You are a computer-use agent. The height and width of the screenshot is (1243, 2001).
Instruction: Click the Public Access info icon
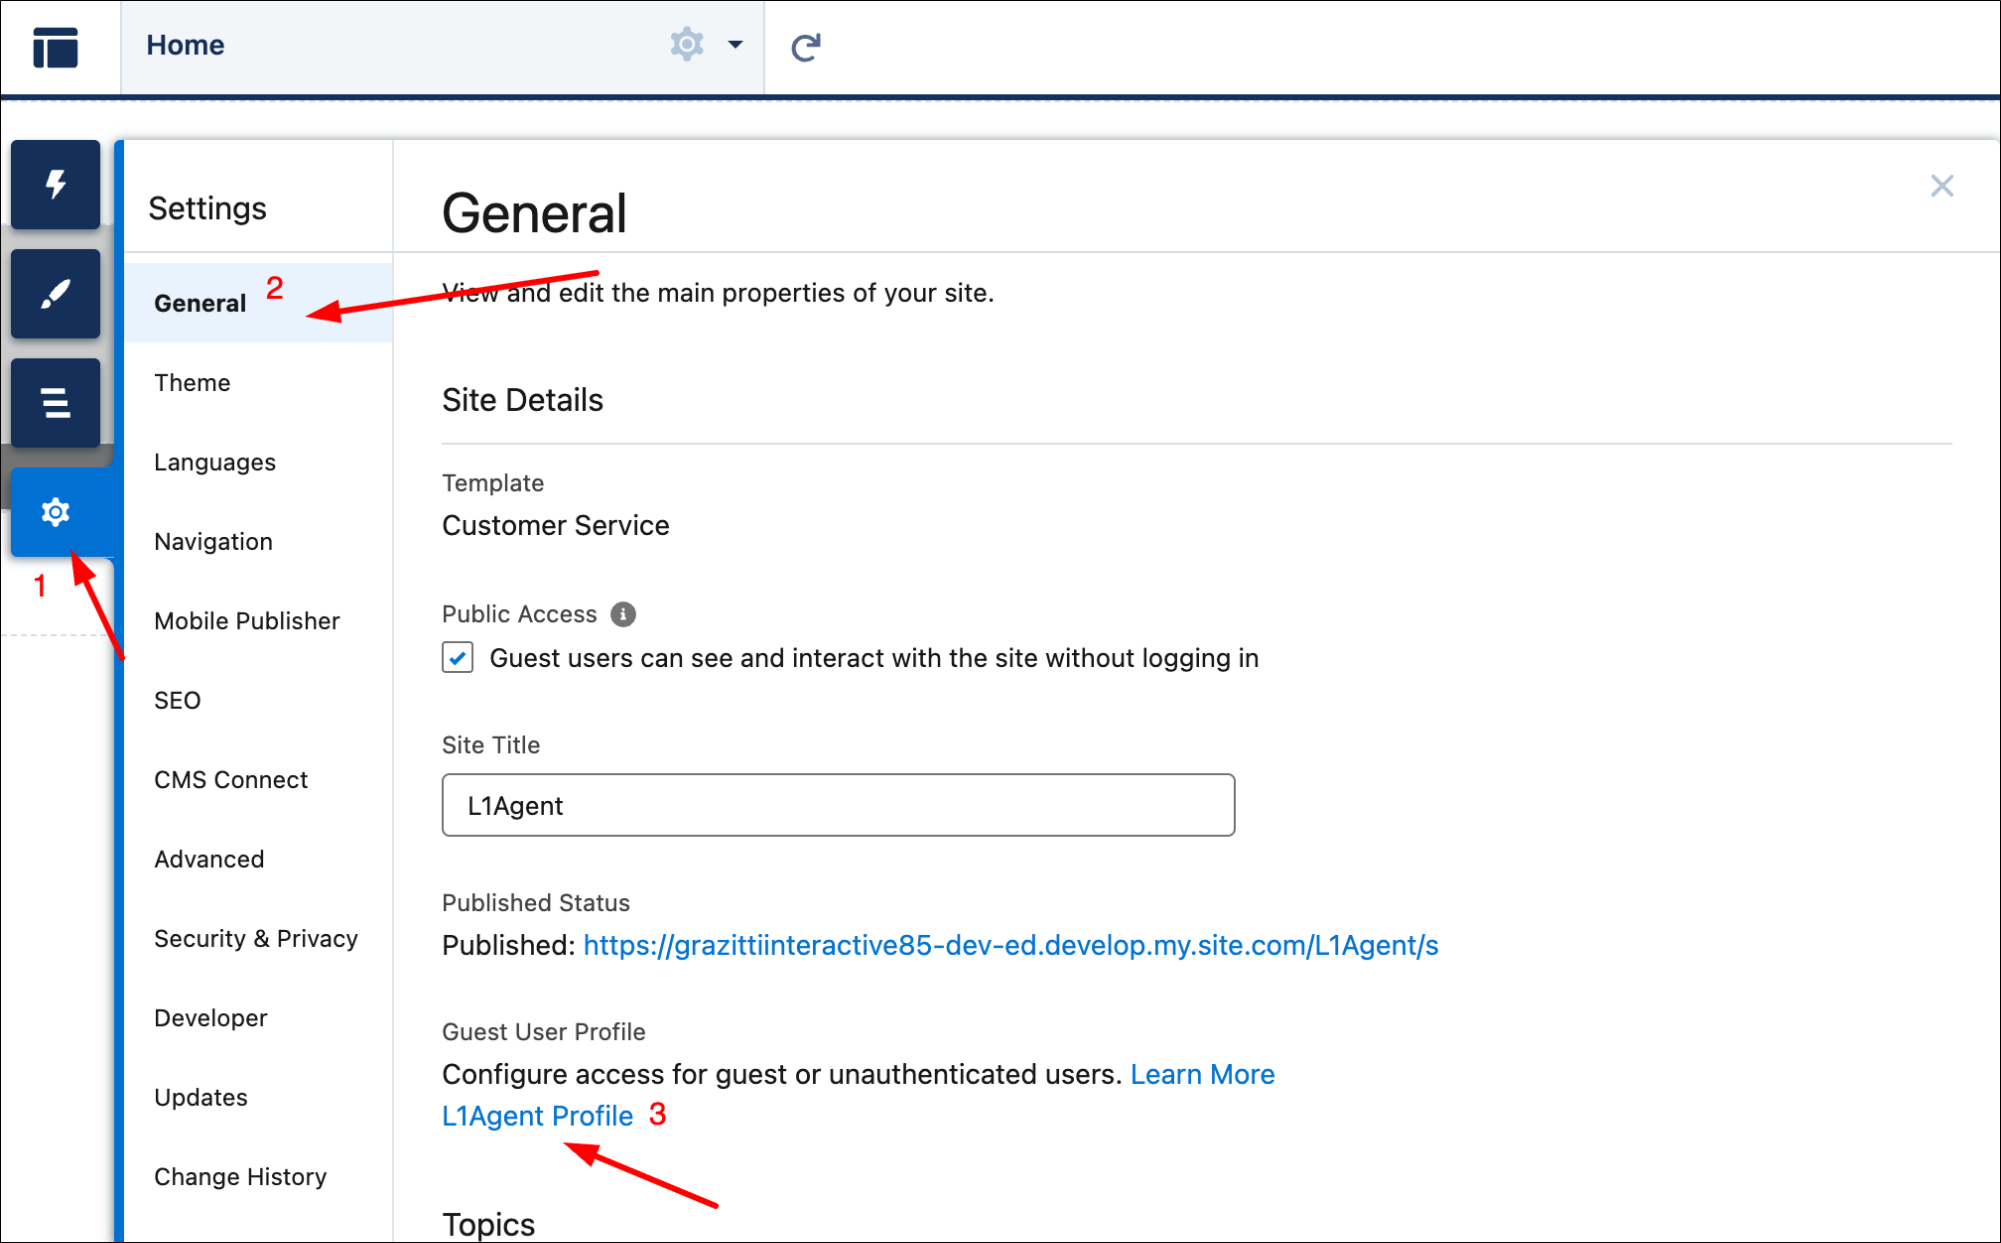click(x=623, y=614)
